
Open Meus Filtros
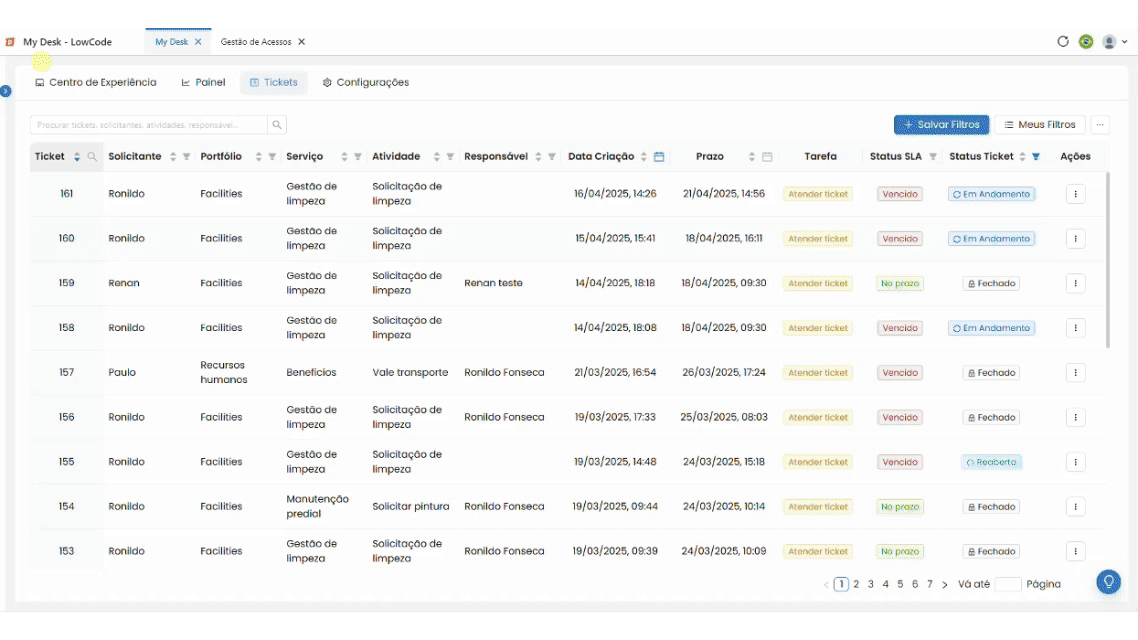point(1039,125)
